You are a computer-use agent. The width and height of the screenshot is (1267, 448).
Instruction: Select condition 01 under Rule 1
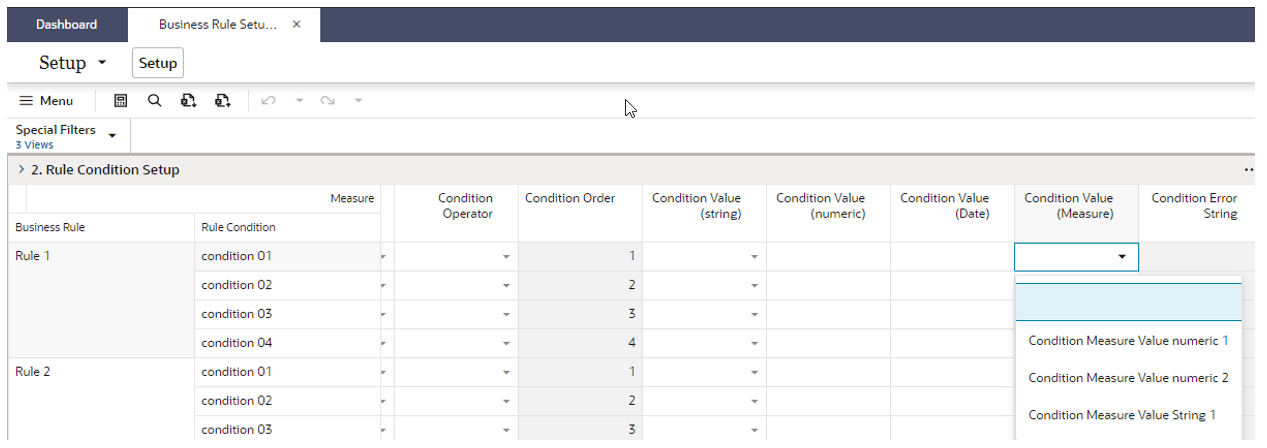click(x=287, y=256)
